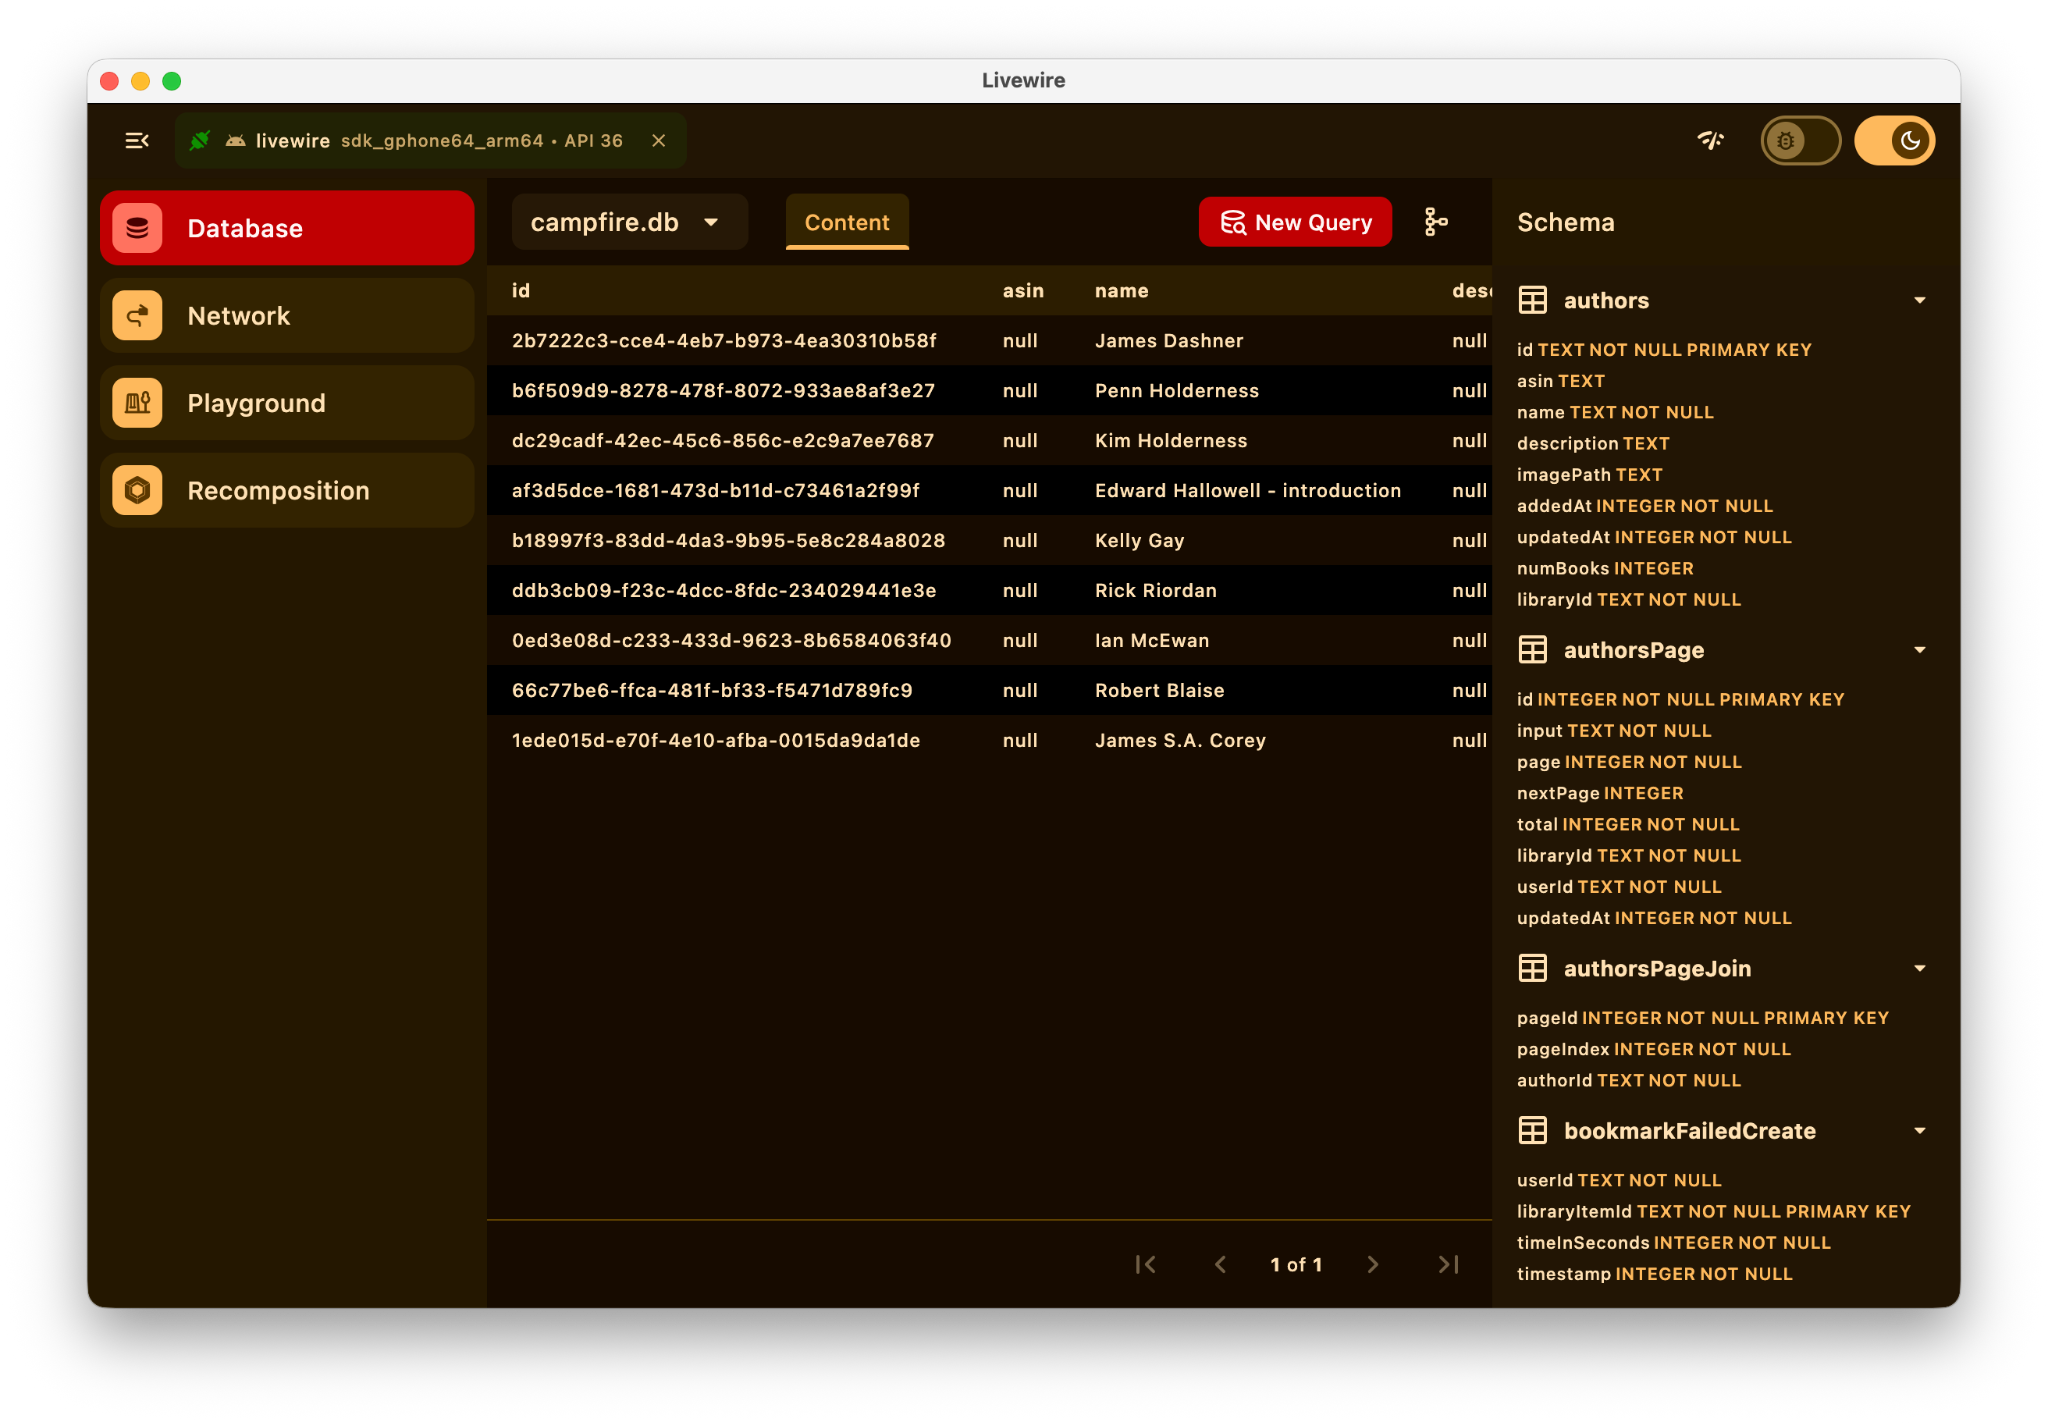Click the Schema panel heading
The height and width of the screenshot is (1424, 2048).
pos(1566,222)
